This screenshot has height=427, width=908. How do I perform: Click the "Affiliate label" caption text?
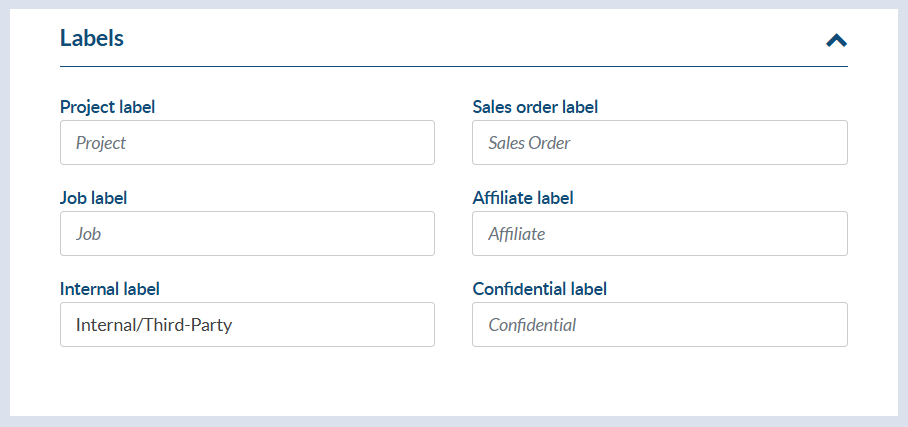[523, 198]
